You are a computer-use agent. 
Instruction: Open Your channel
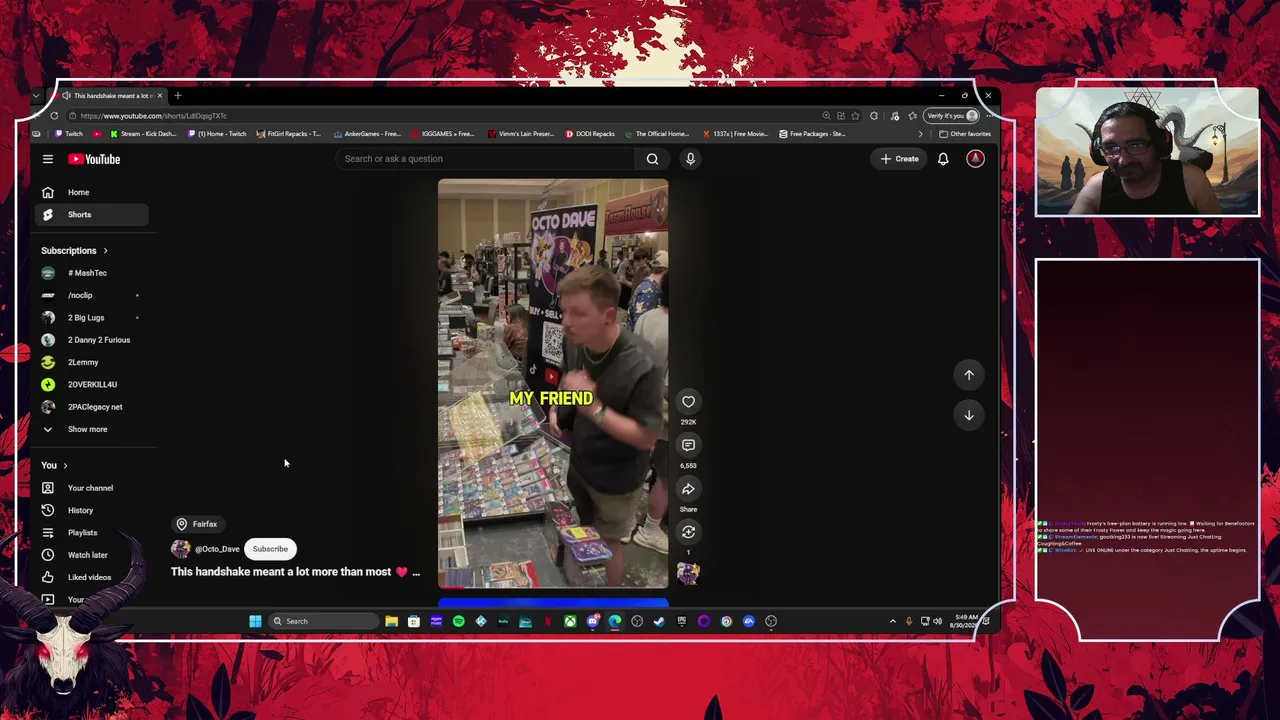pyautogui.click(x=92, y=488)
